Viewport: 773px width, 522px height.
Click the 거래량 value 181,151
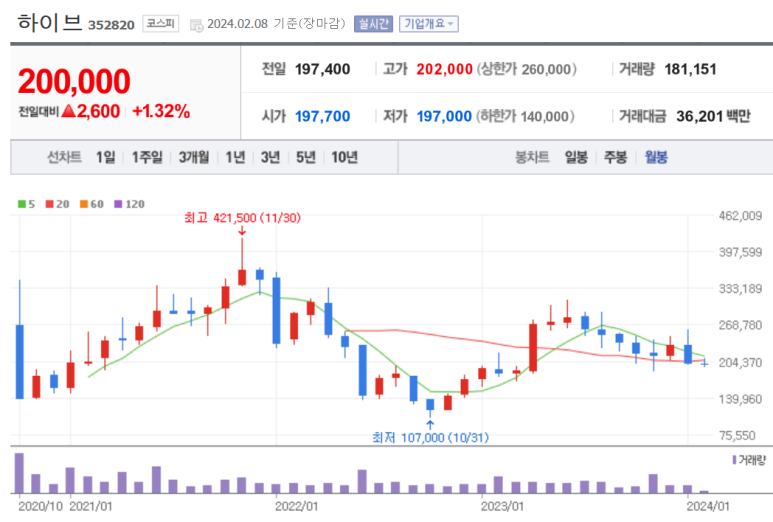click(690, 70)
